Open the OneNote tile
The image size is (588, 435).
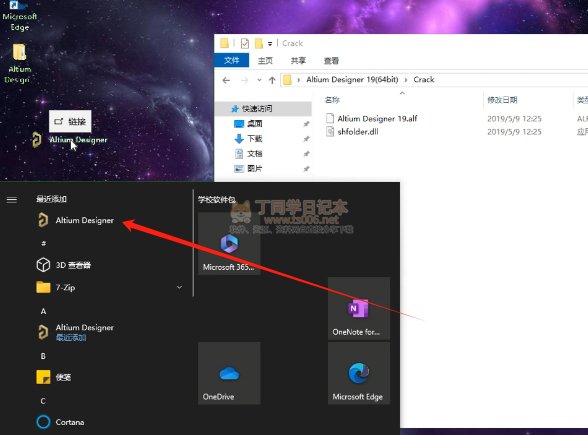pyautogui.click(x=359, y=309)
